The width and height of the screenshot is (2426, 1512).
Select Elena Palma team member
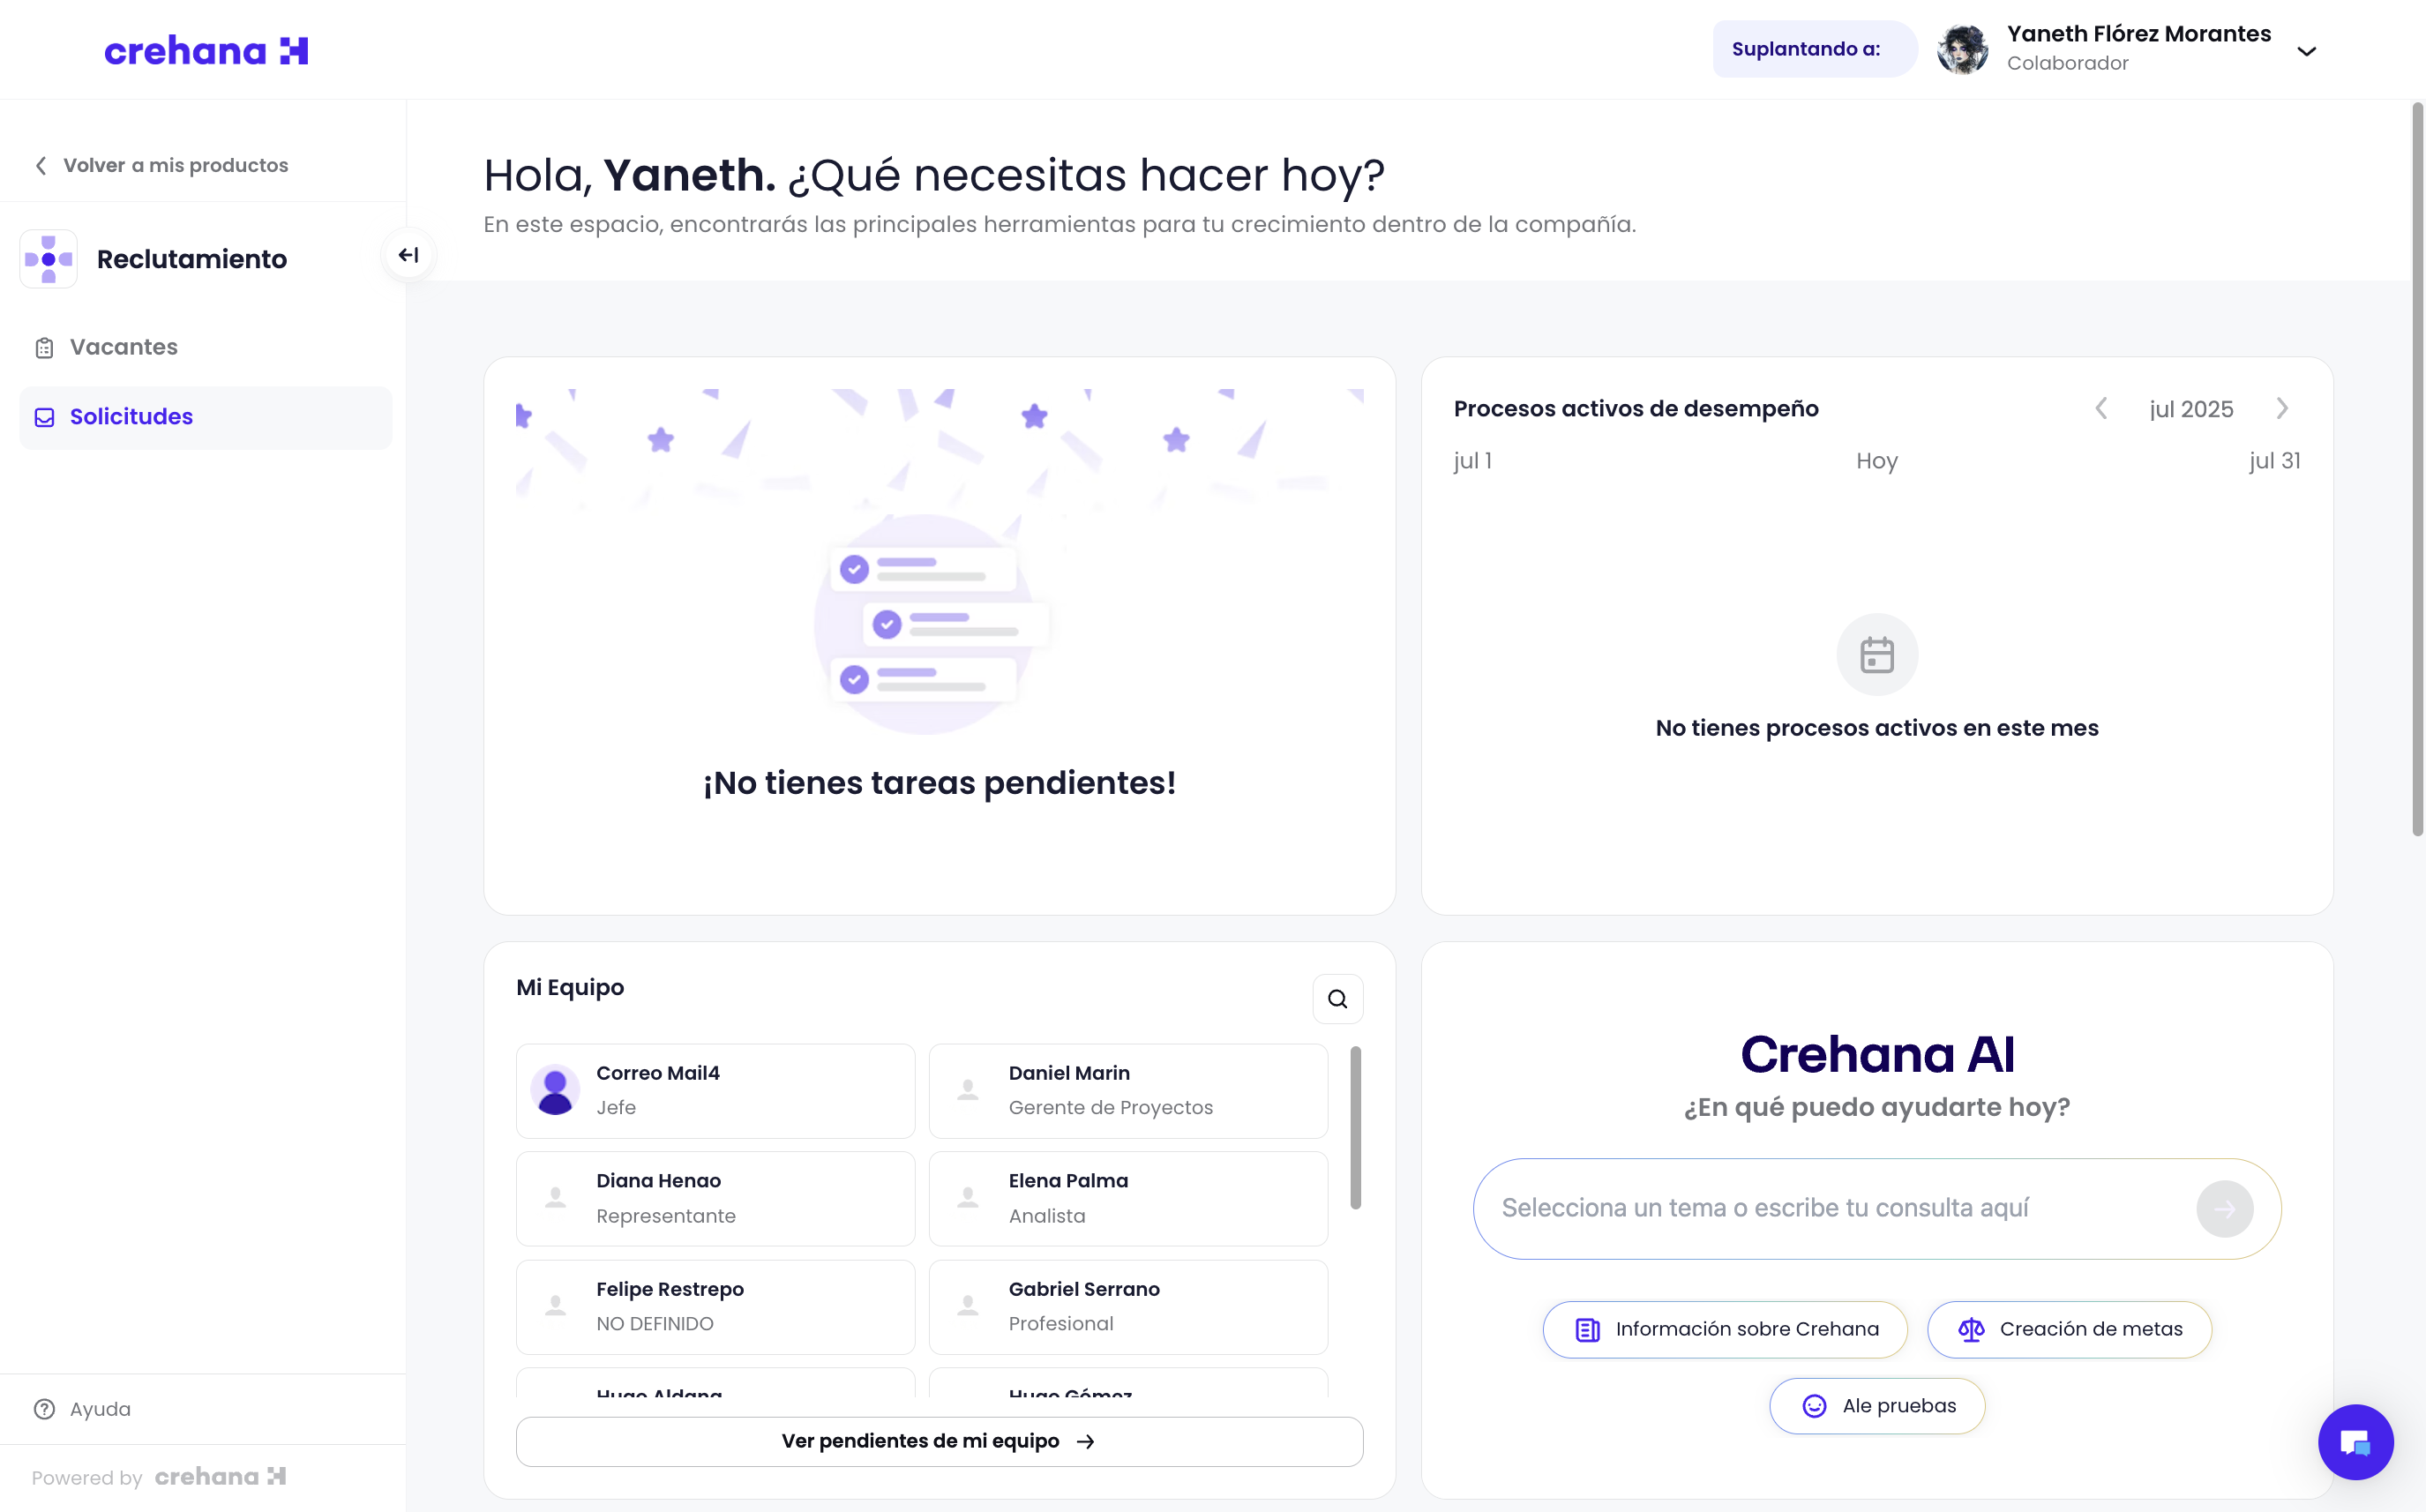click(1128, 1198)
